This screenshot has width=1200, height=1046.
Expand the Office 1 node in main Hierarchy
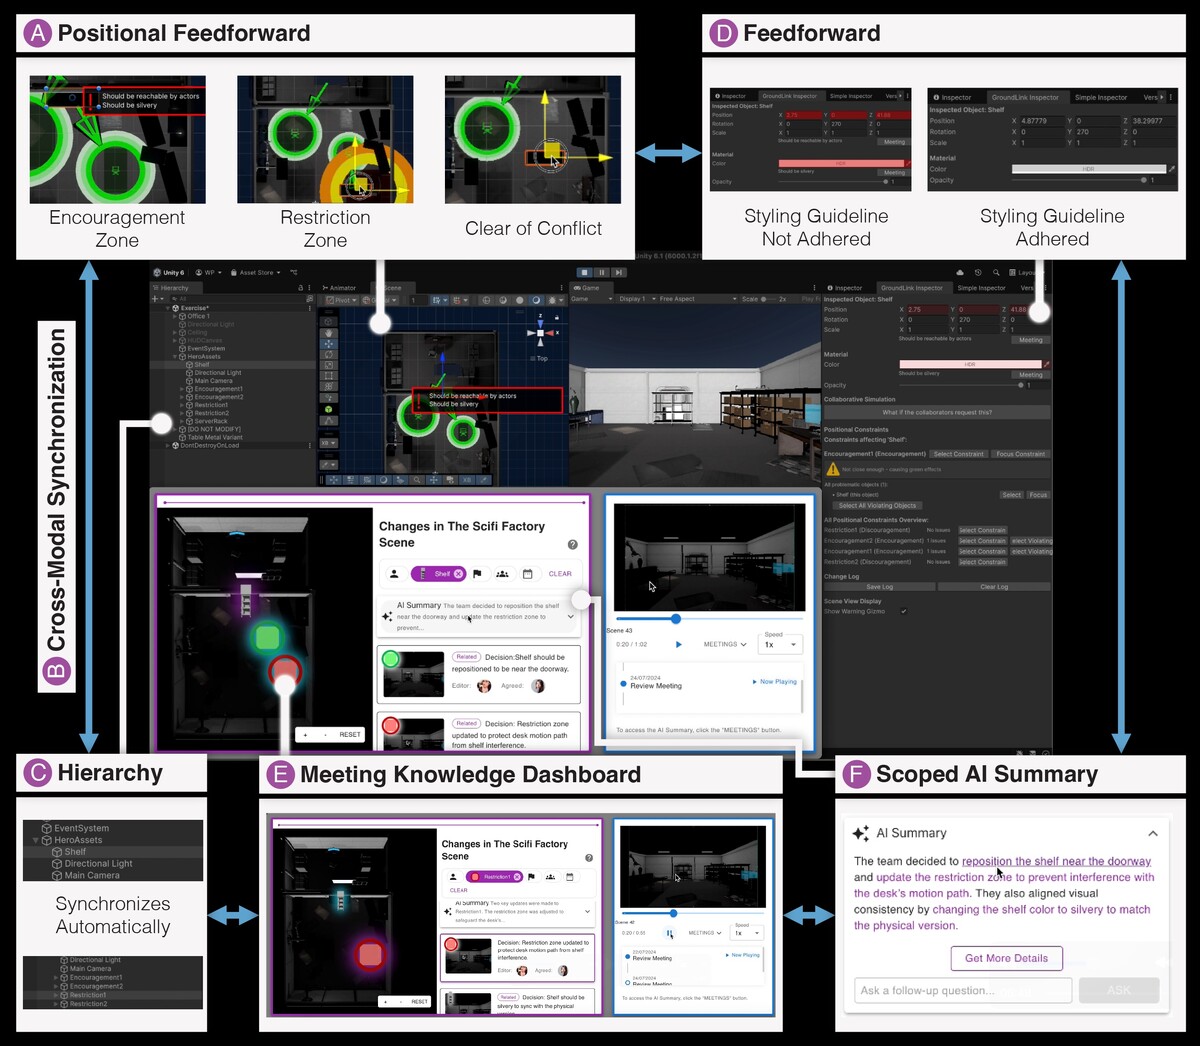(176, 316)
